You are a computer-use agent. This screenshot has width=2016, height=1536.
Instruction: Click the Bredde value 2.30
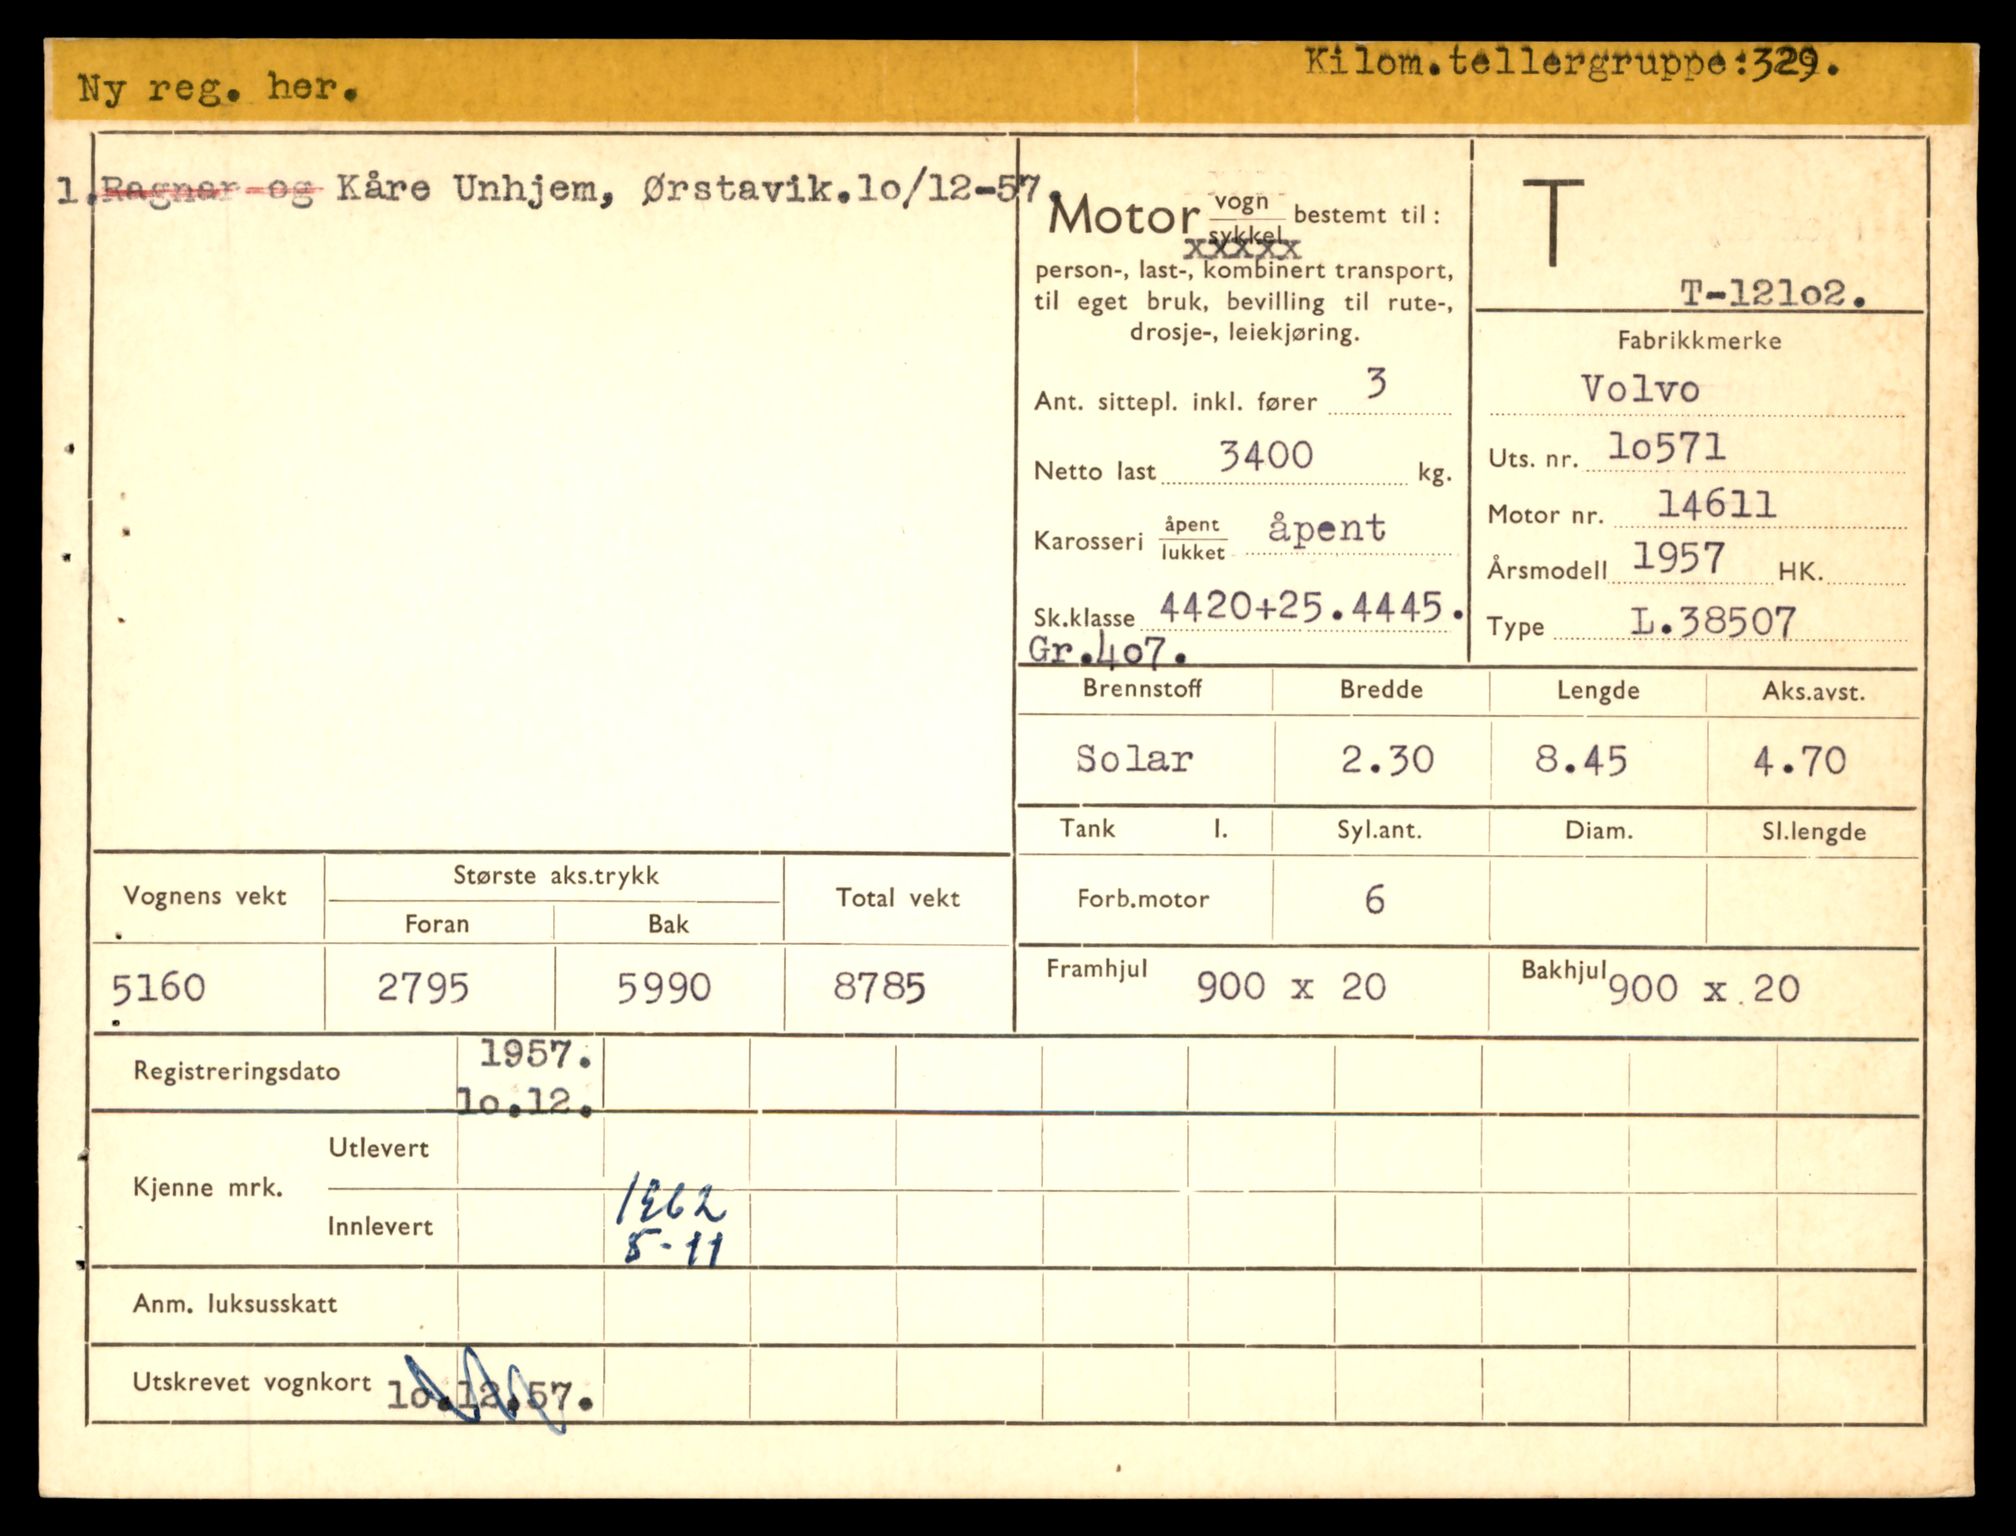[x=1387, y=760]
